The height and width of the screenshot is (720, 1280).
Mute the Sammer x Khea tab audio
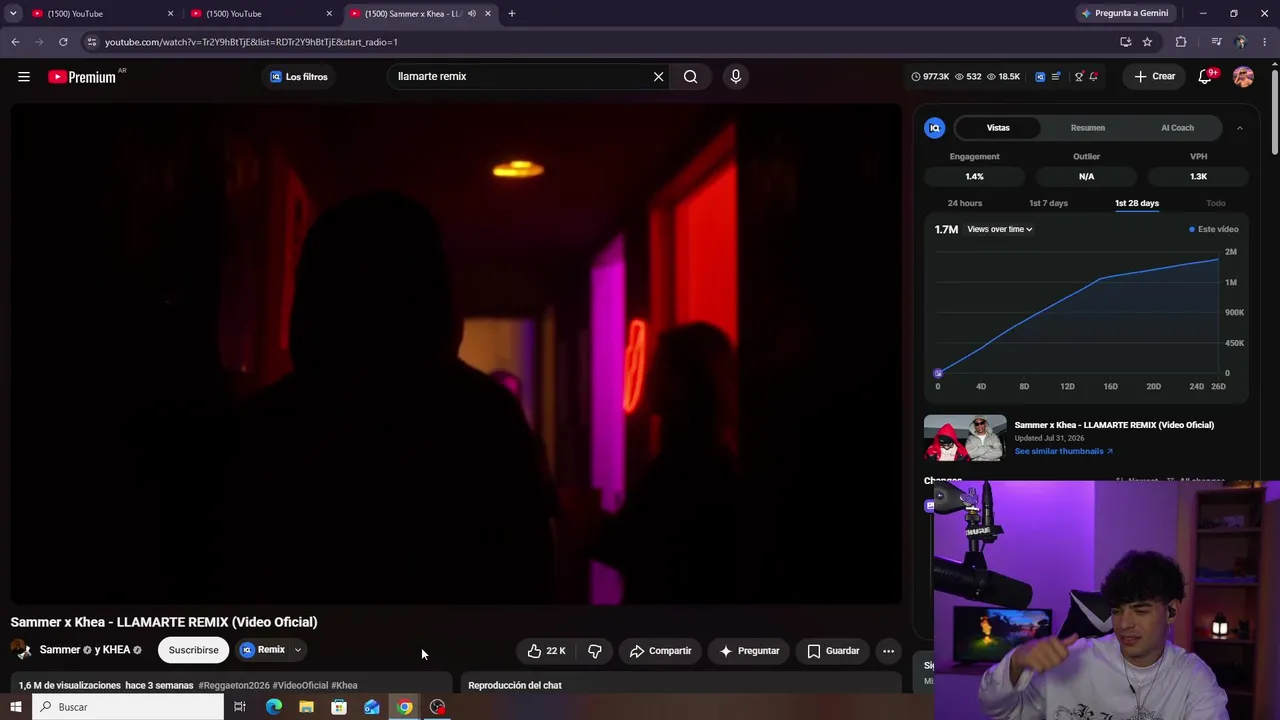[471, 13]
